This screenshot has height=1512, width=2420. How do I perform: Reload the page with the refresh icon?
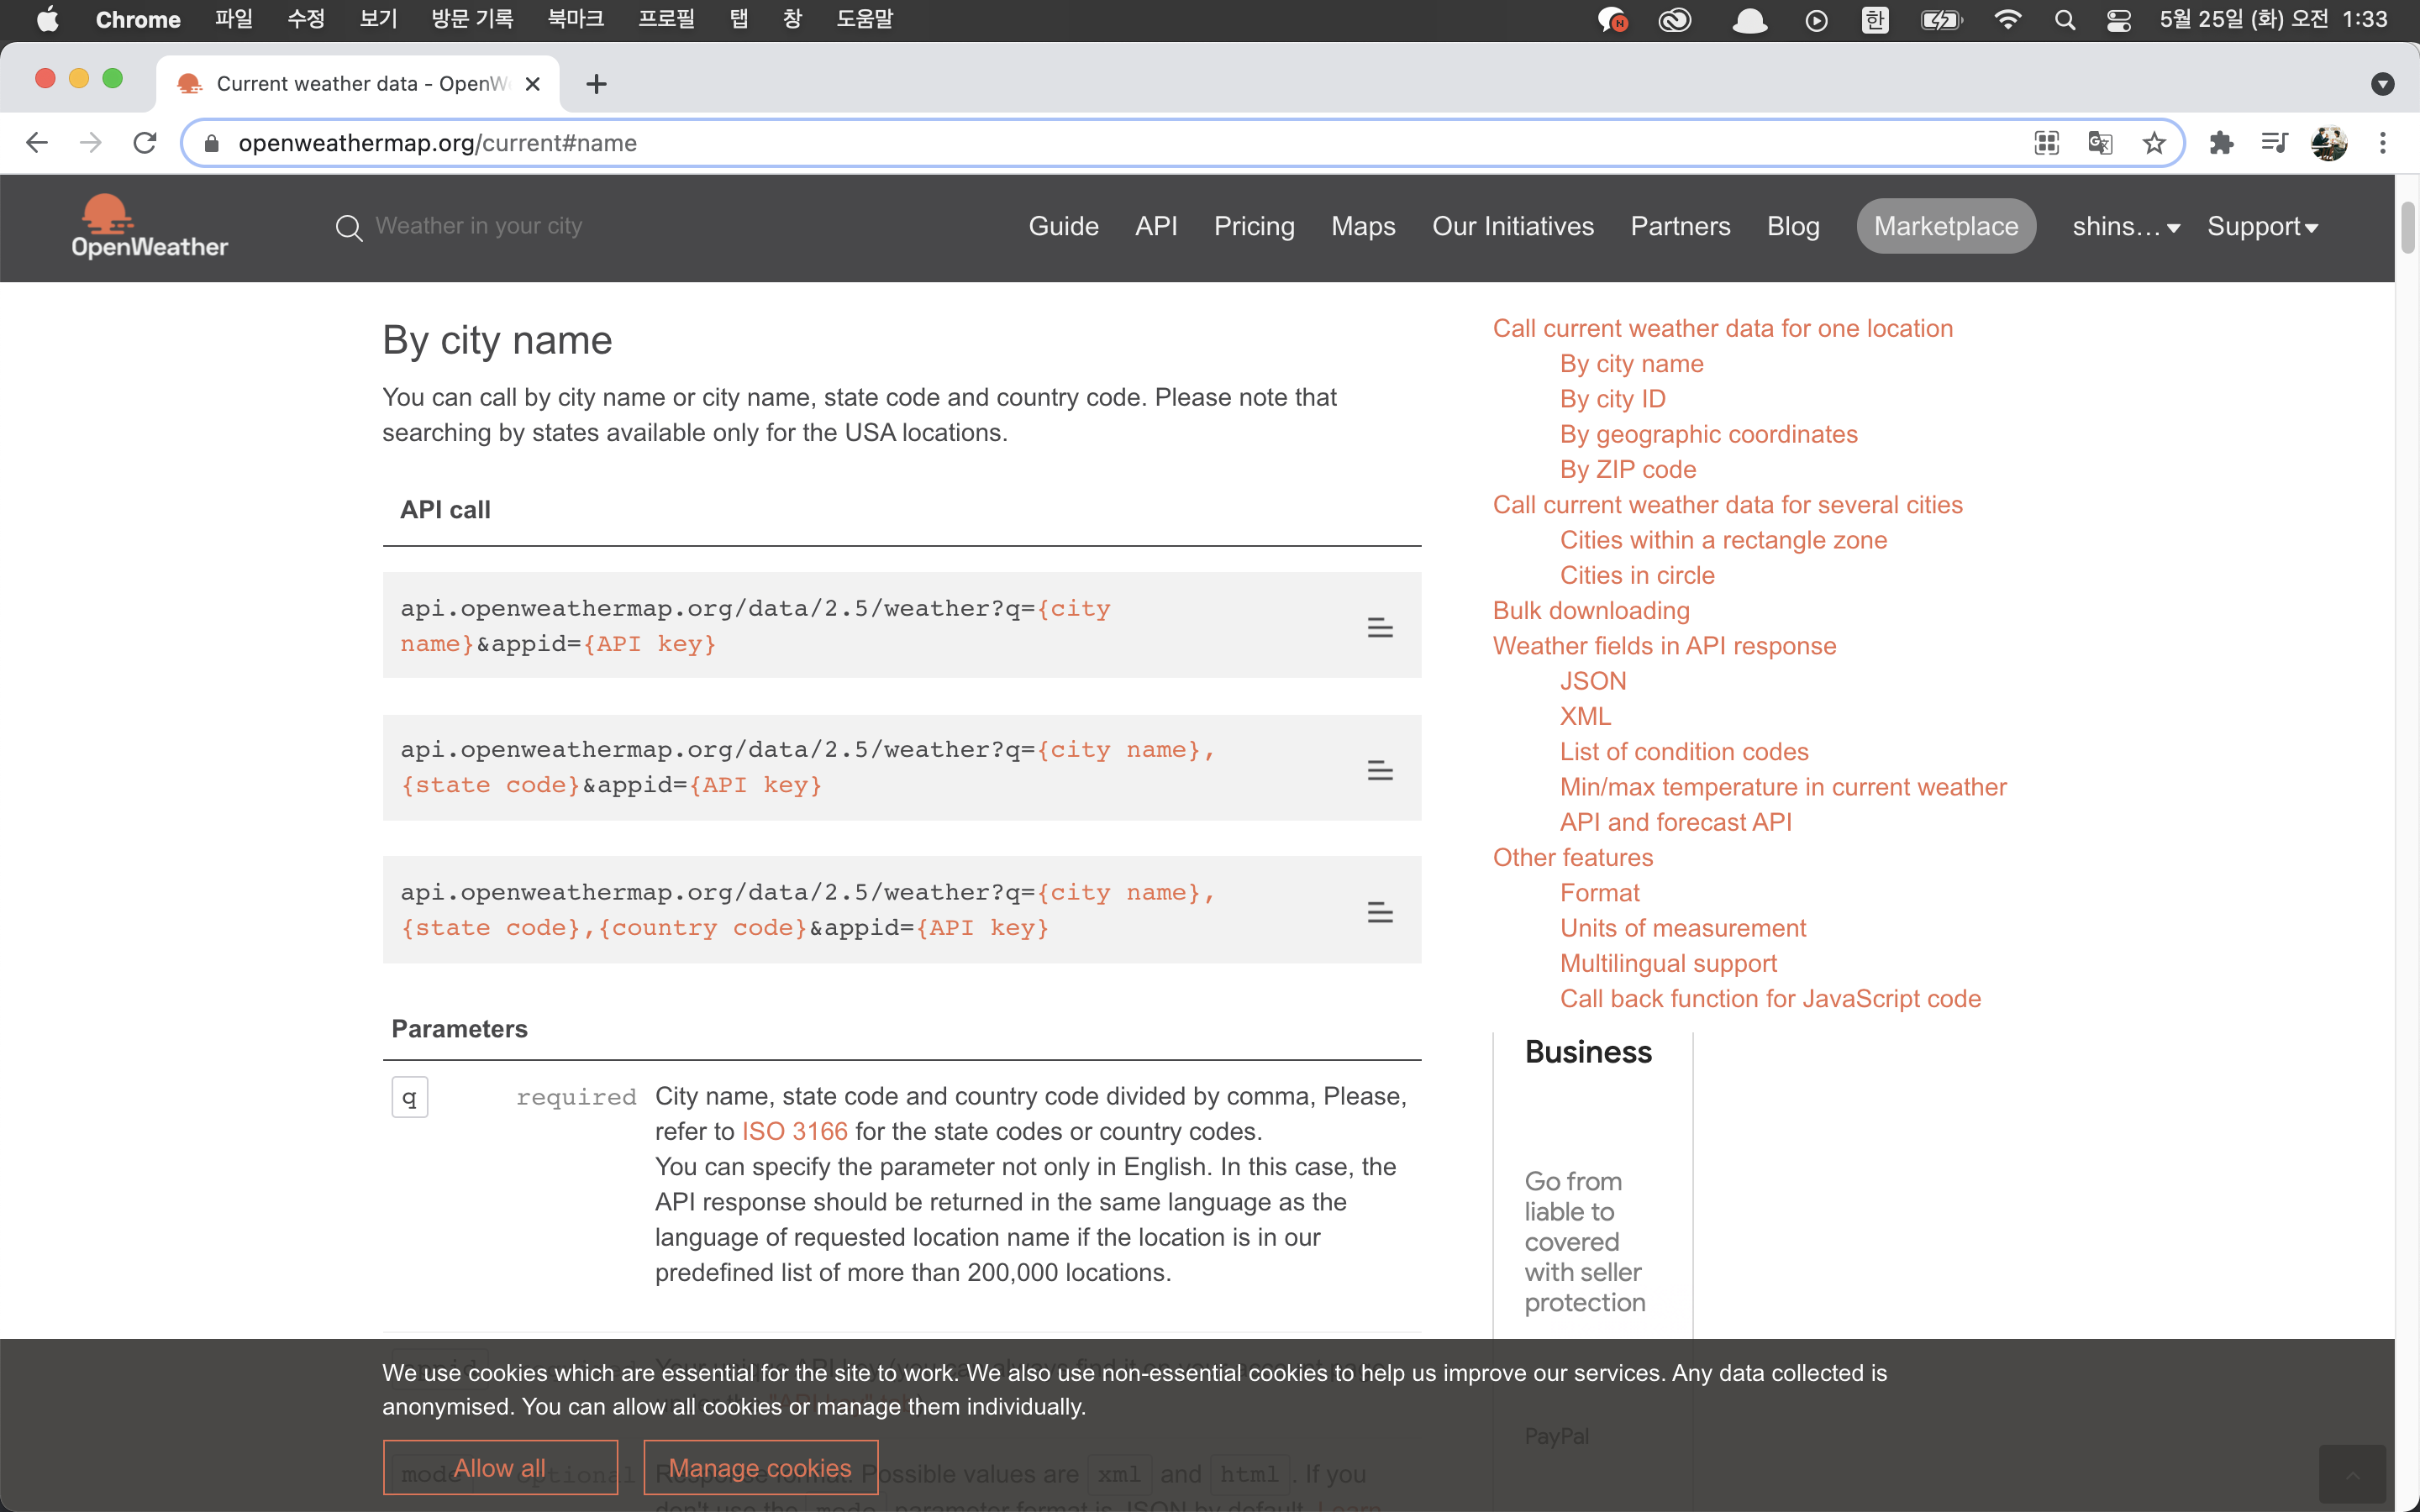145,143
